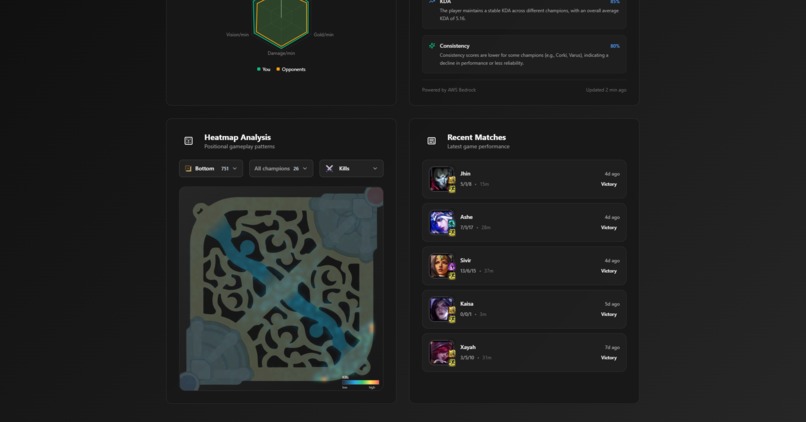Click the red base marker on the heatmap
806x422 pixels.
(374, 196)
